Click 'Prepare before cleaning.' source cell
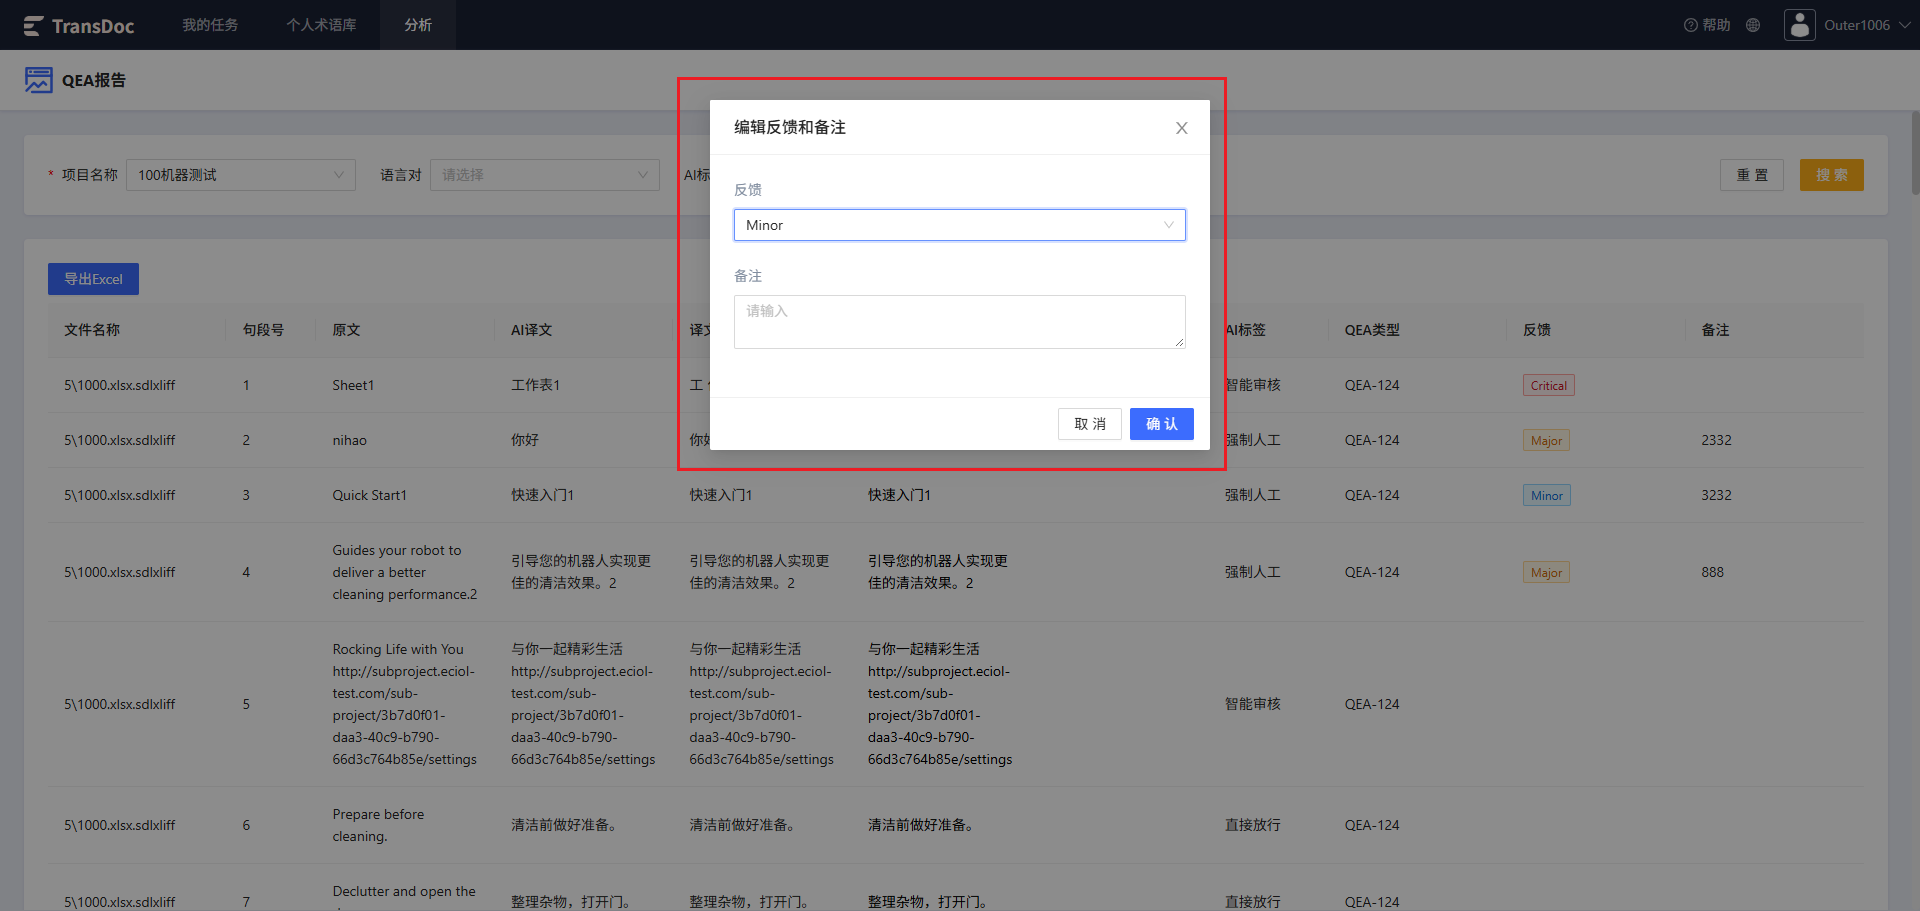Image resolution: width=1920 pixels, height=911 pixels. [x=378, y=825]
